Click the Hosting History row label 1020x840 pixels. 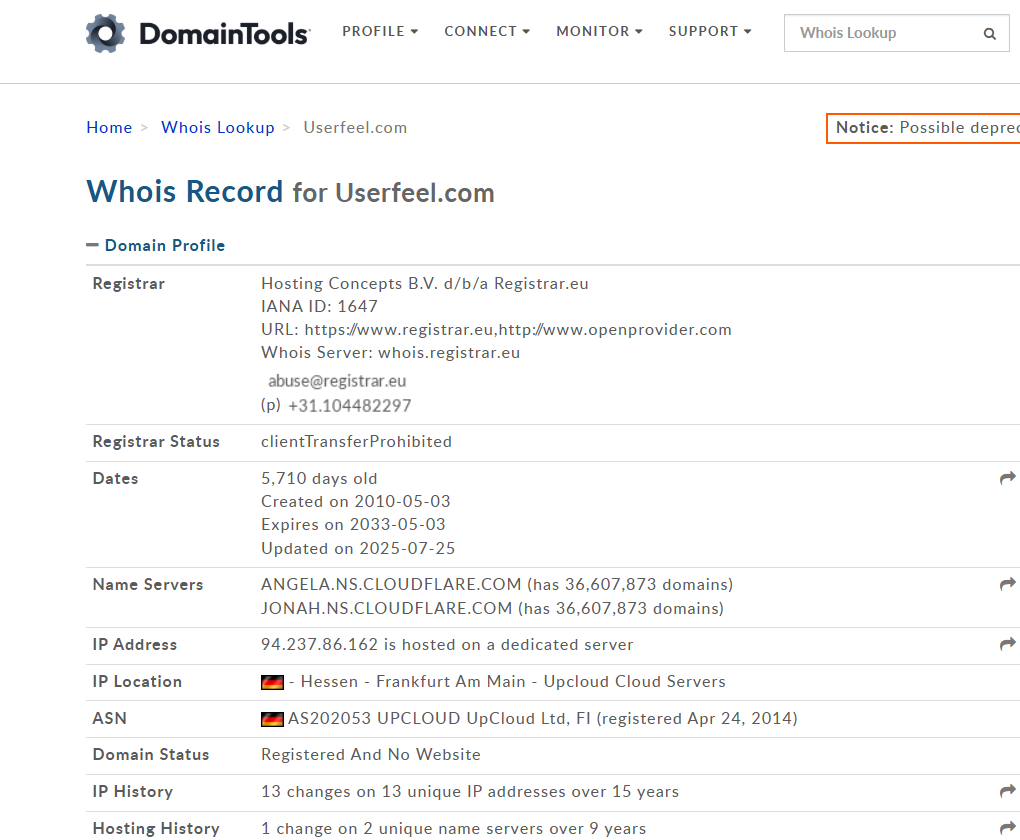pyautogui.click(x=156, y=828)
